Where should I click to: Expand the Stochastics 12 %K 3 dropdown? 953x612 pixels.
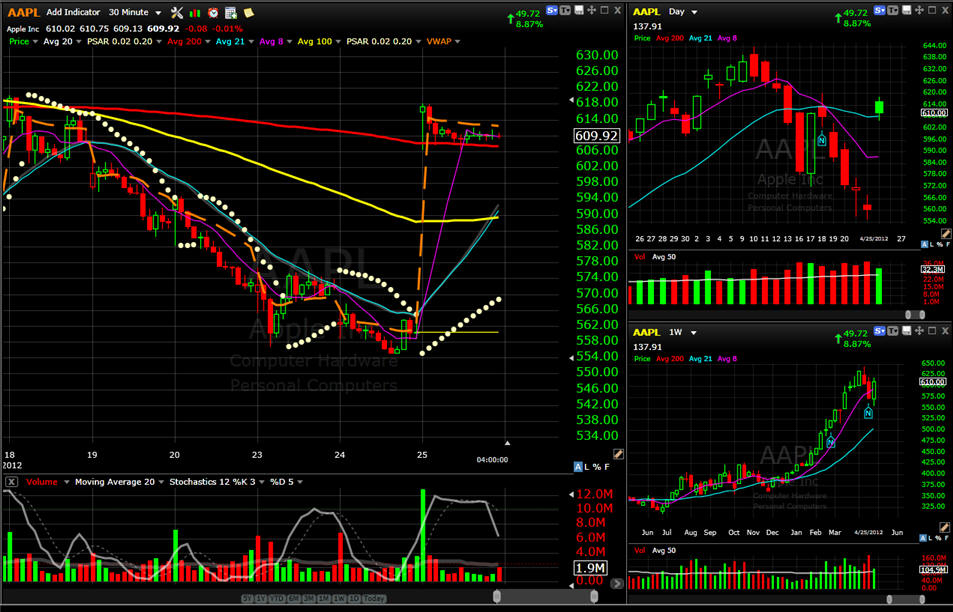coord(262,482)
